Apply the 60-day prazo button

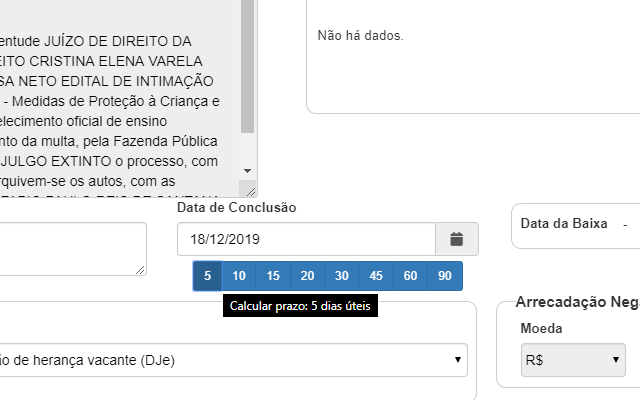click(410, 276)
